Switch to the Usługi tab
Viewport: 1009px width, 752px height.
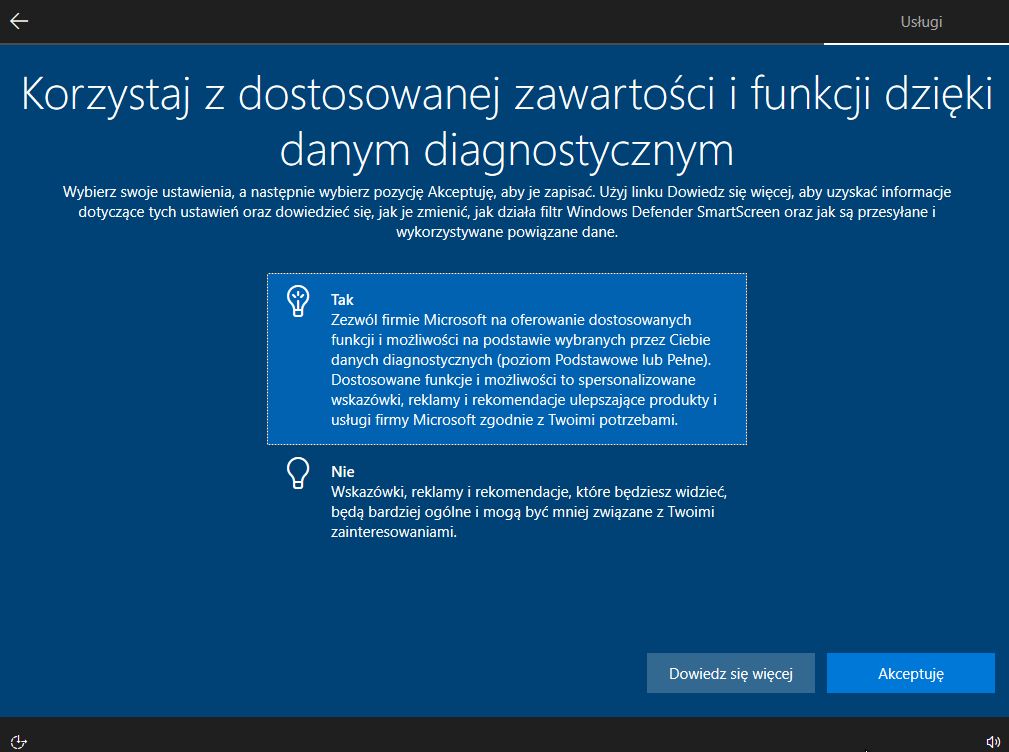coord(921,22)
